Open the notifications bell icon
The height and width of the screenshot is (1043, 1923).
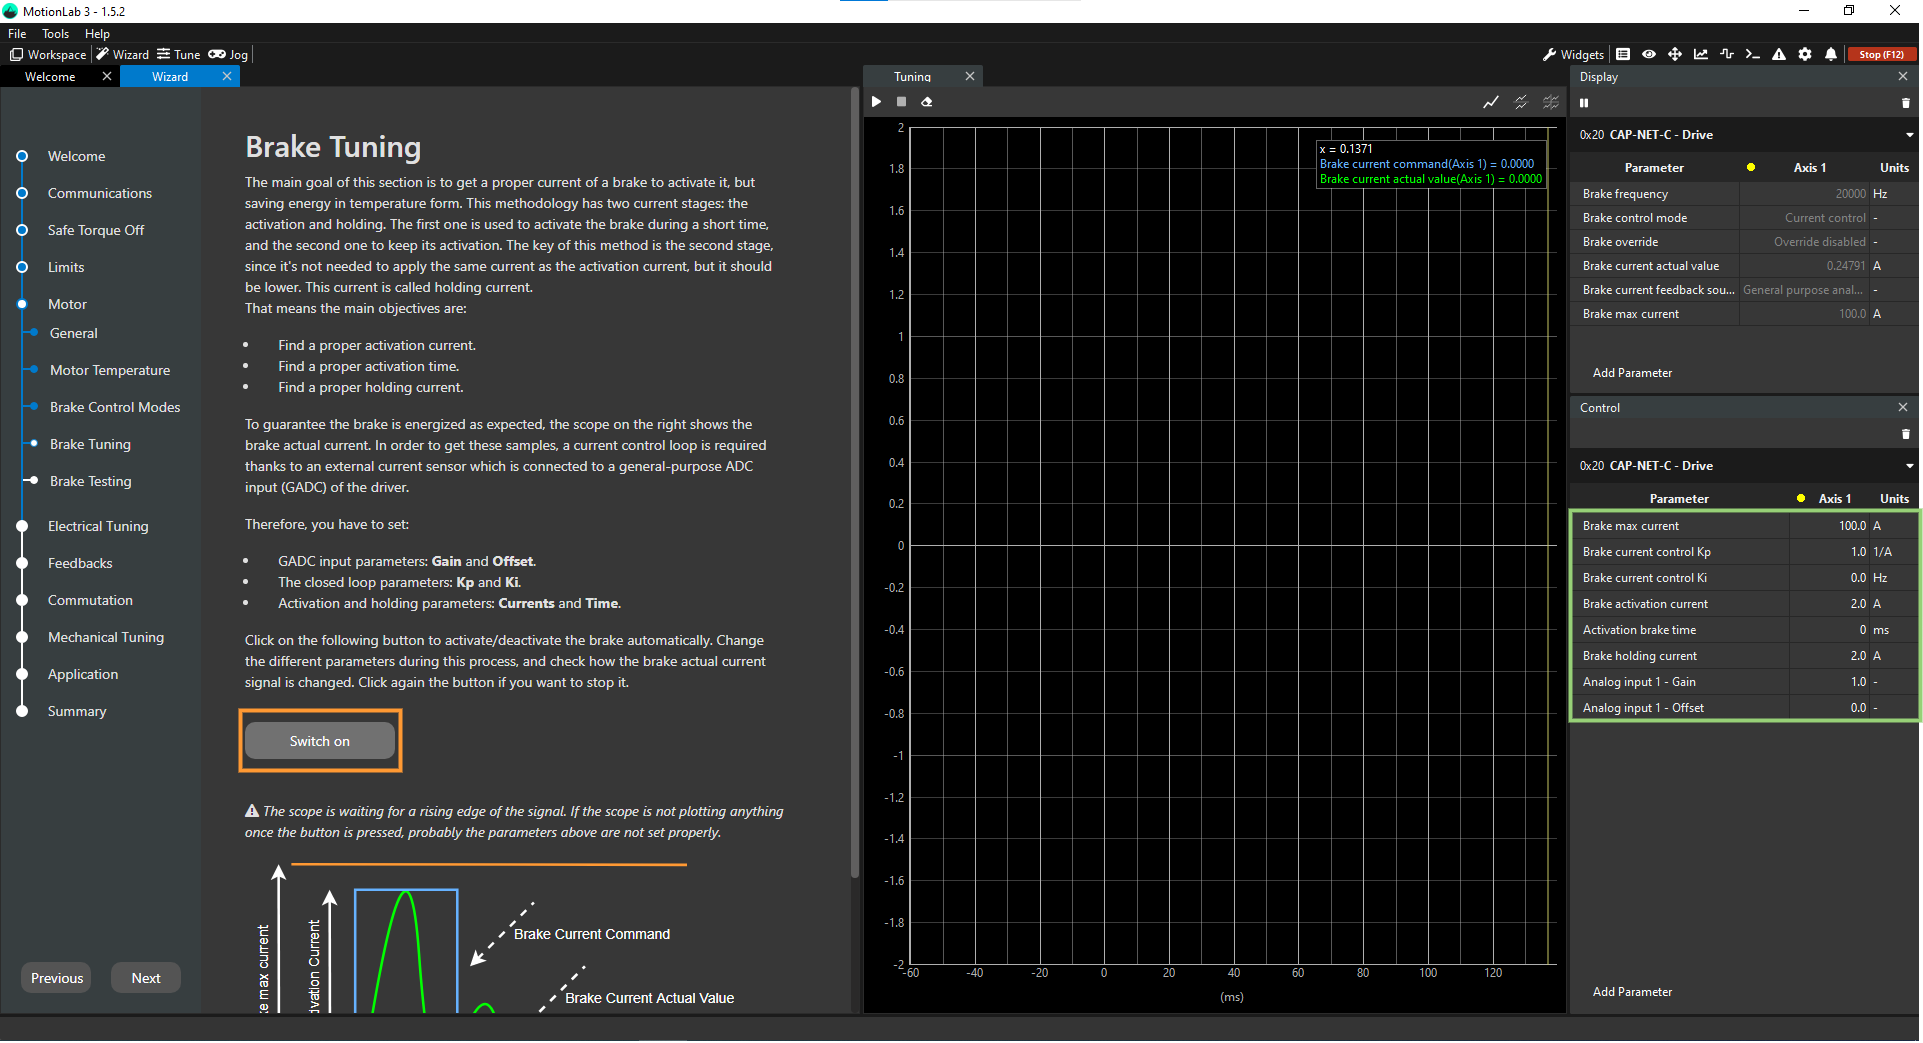pos(1831,55)
